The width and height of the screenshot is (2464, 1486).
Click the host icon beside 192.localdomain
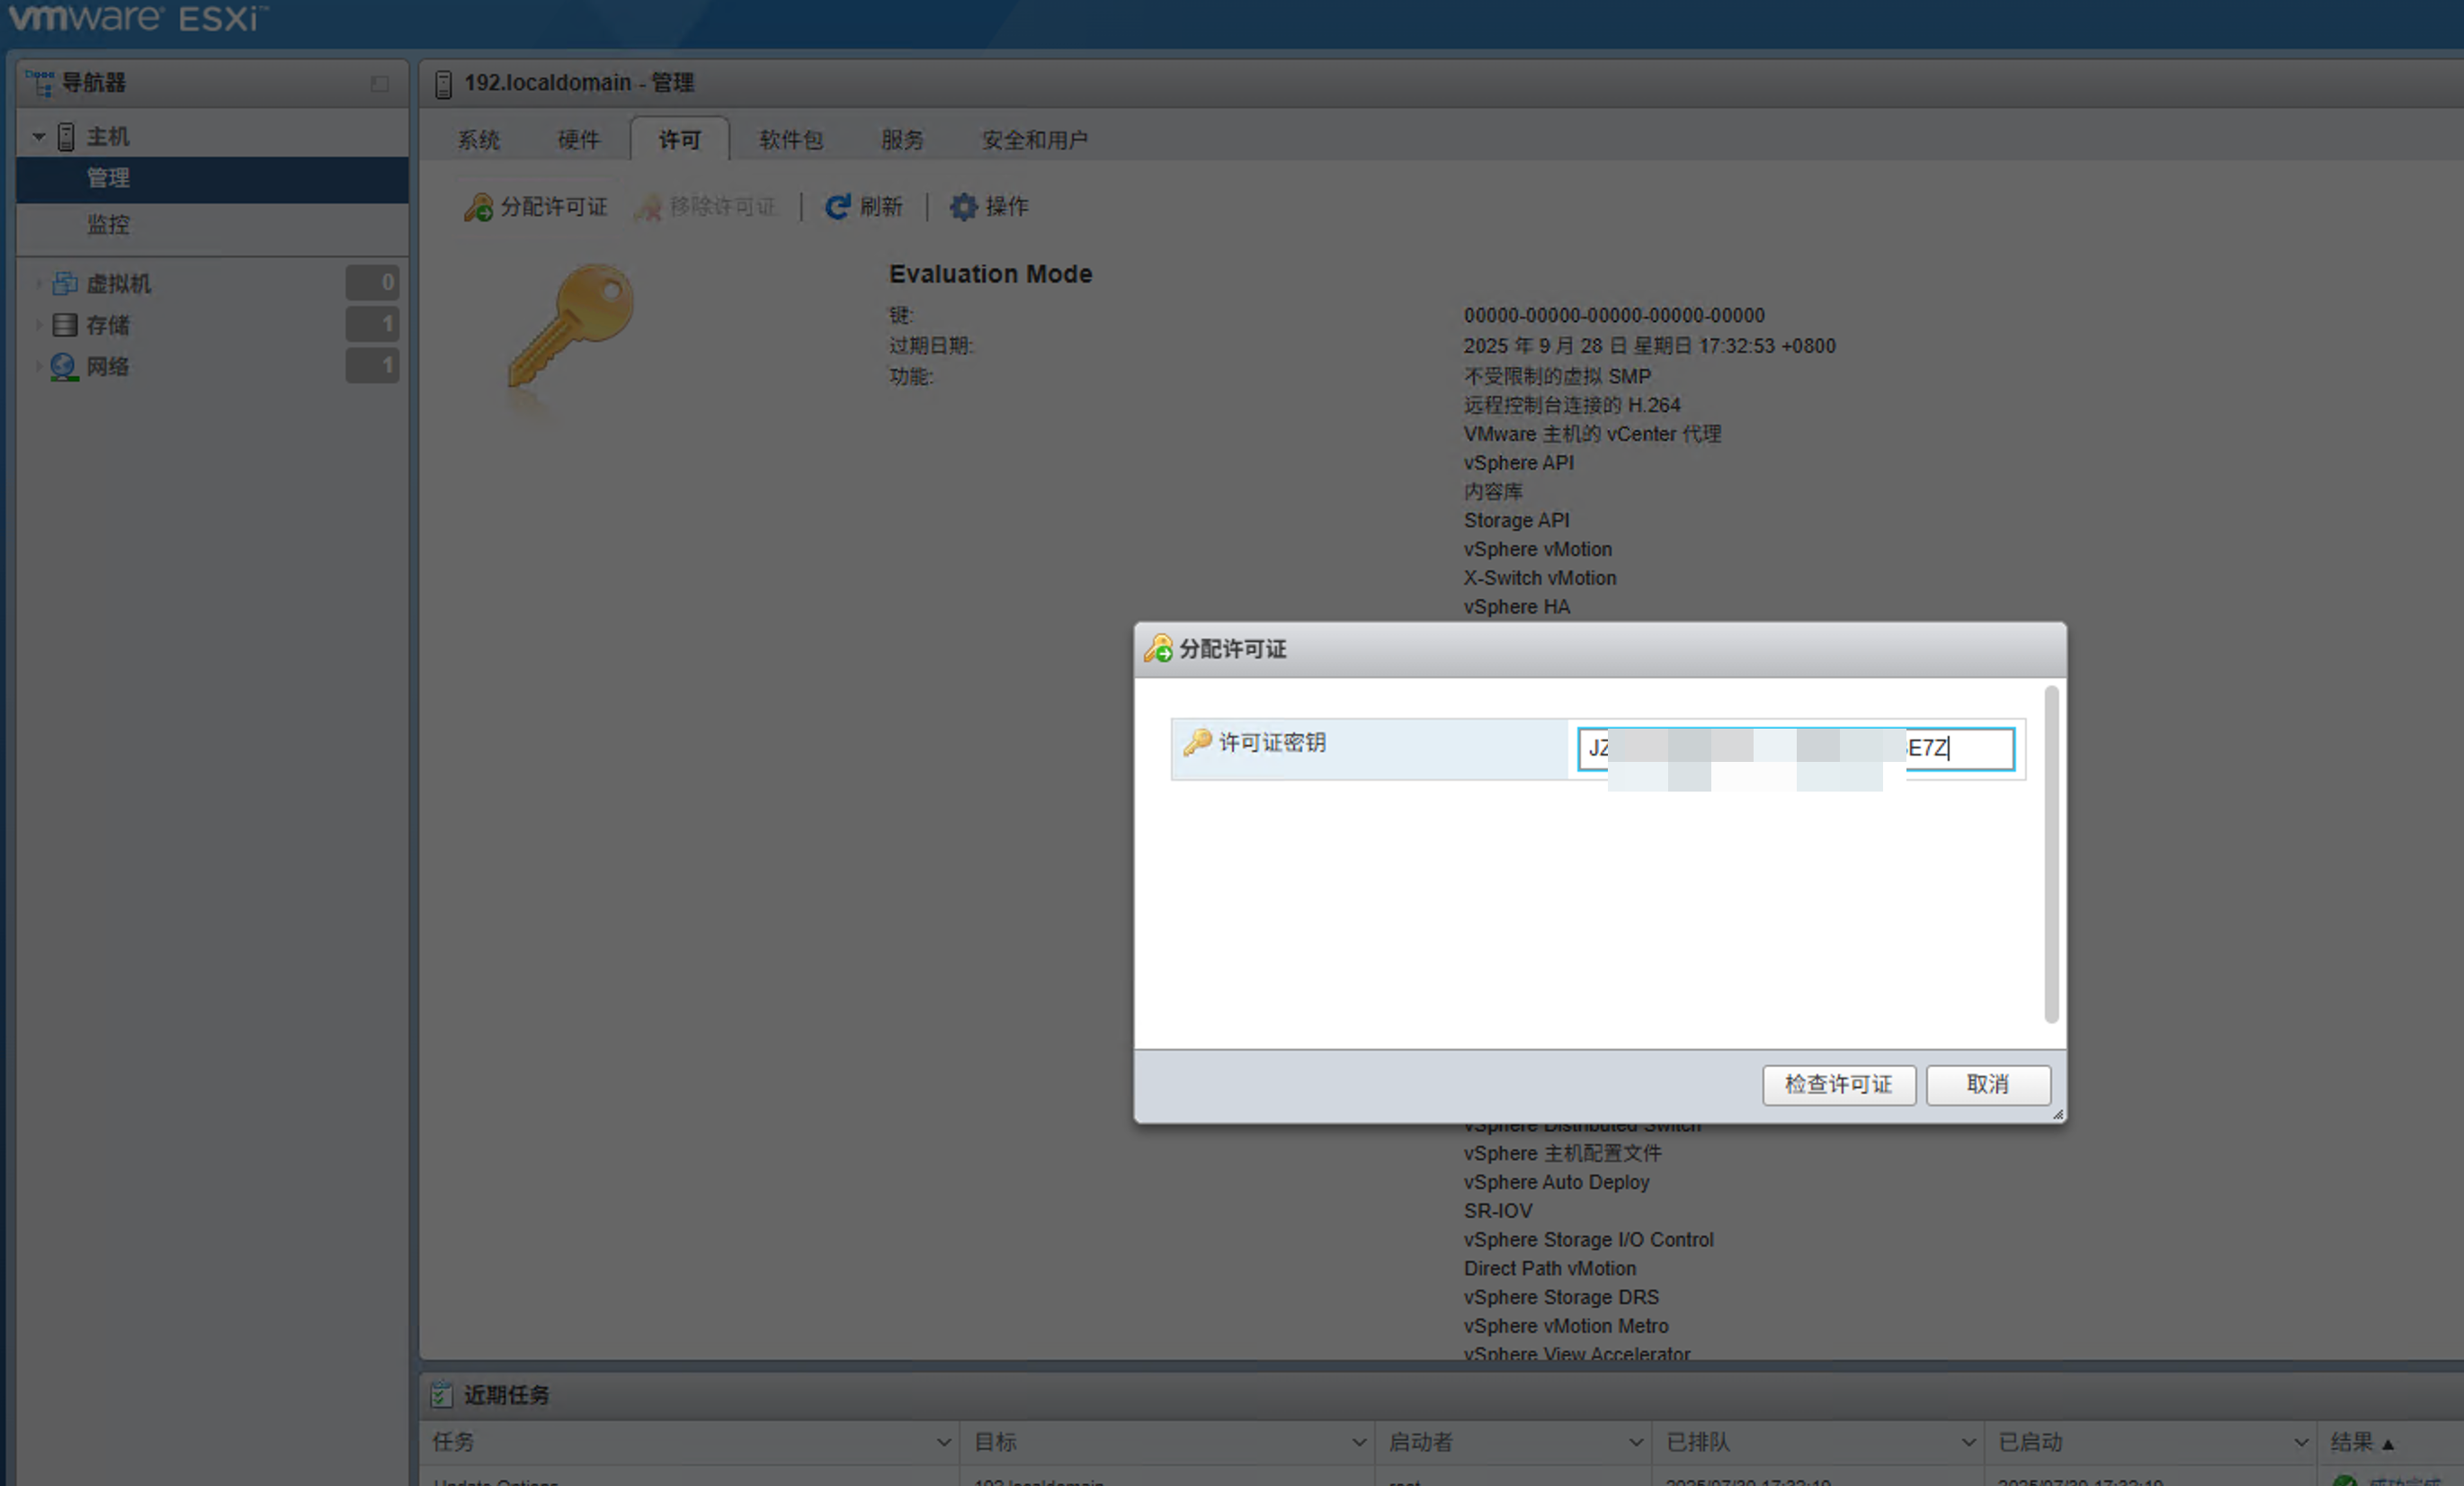pyautogui.click(x=444, y=84)
